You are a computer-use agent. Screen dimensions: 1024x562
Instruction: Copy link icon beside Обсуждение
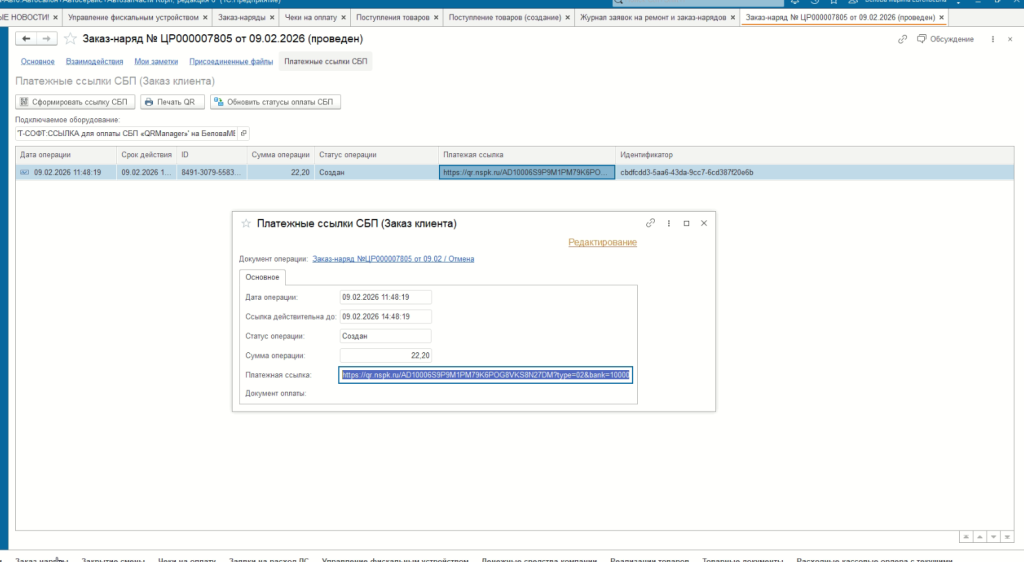pos(903,39)
